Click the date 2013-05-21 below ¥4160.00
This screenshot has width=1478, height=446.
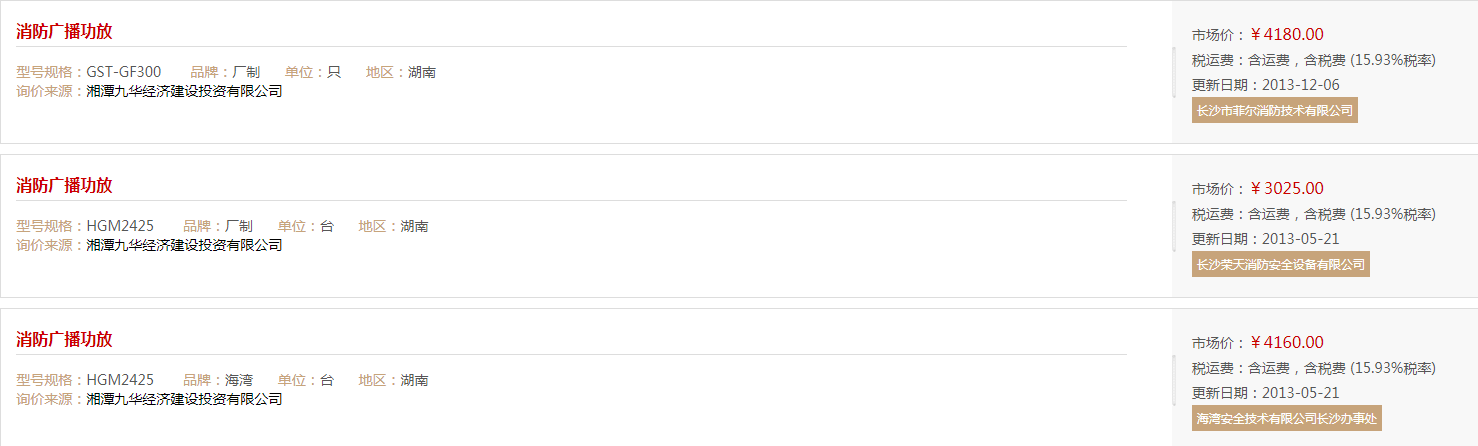[1301, 393]
